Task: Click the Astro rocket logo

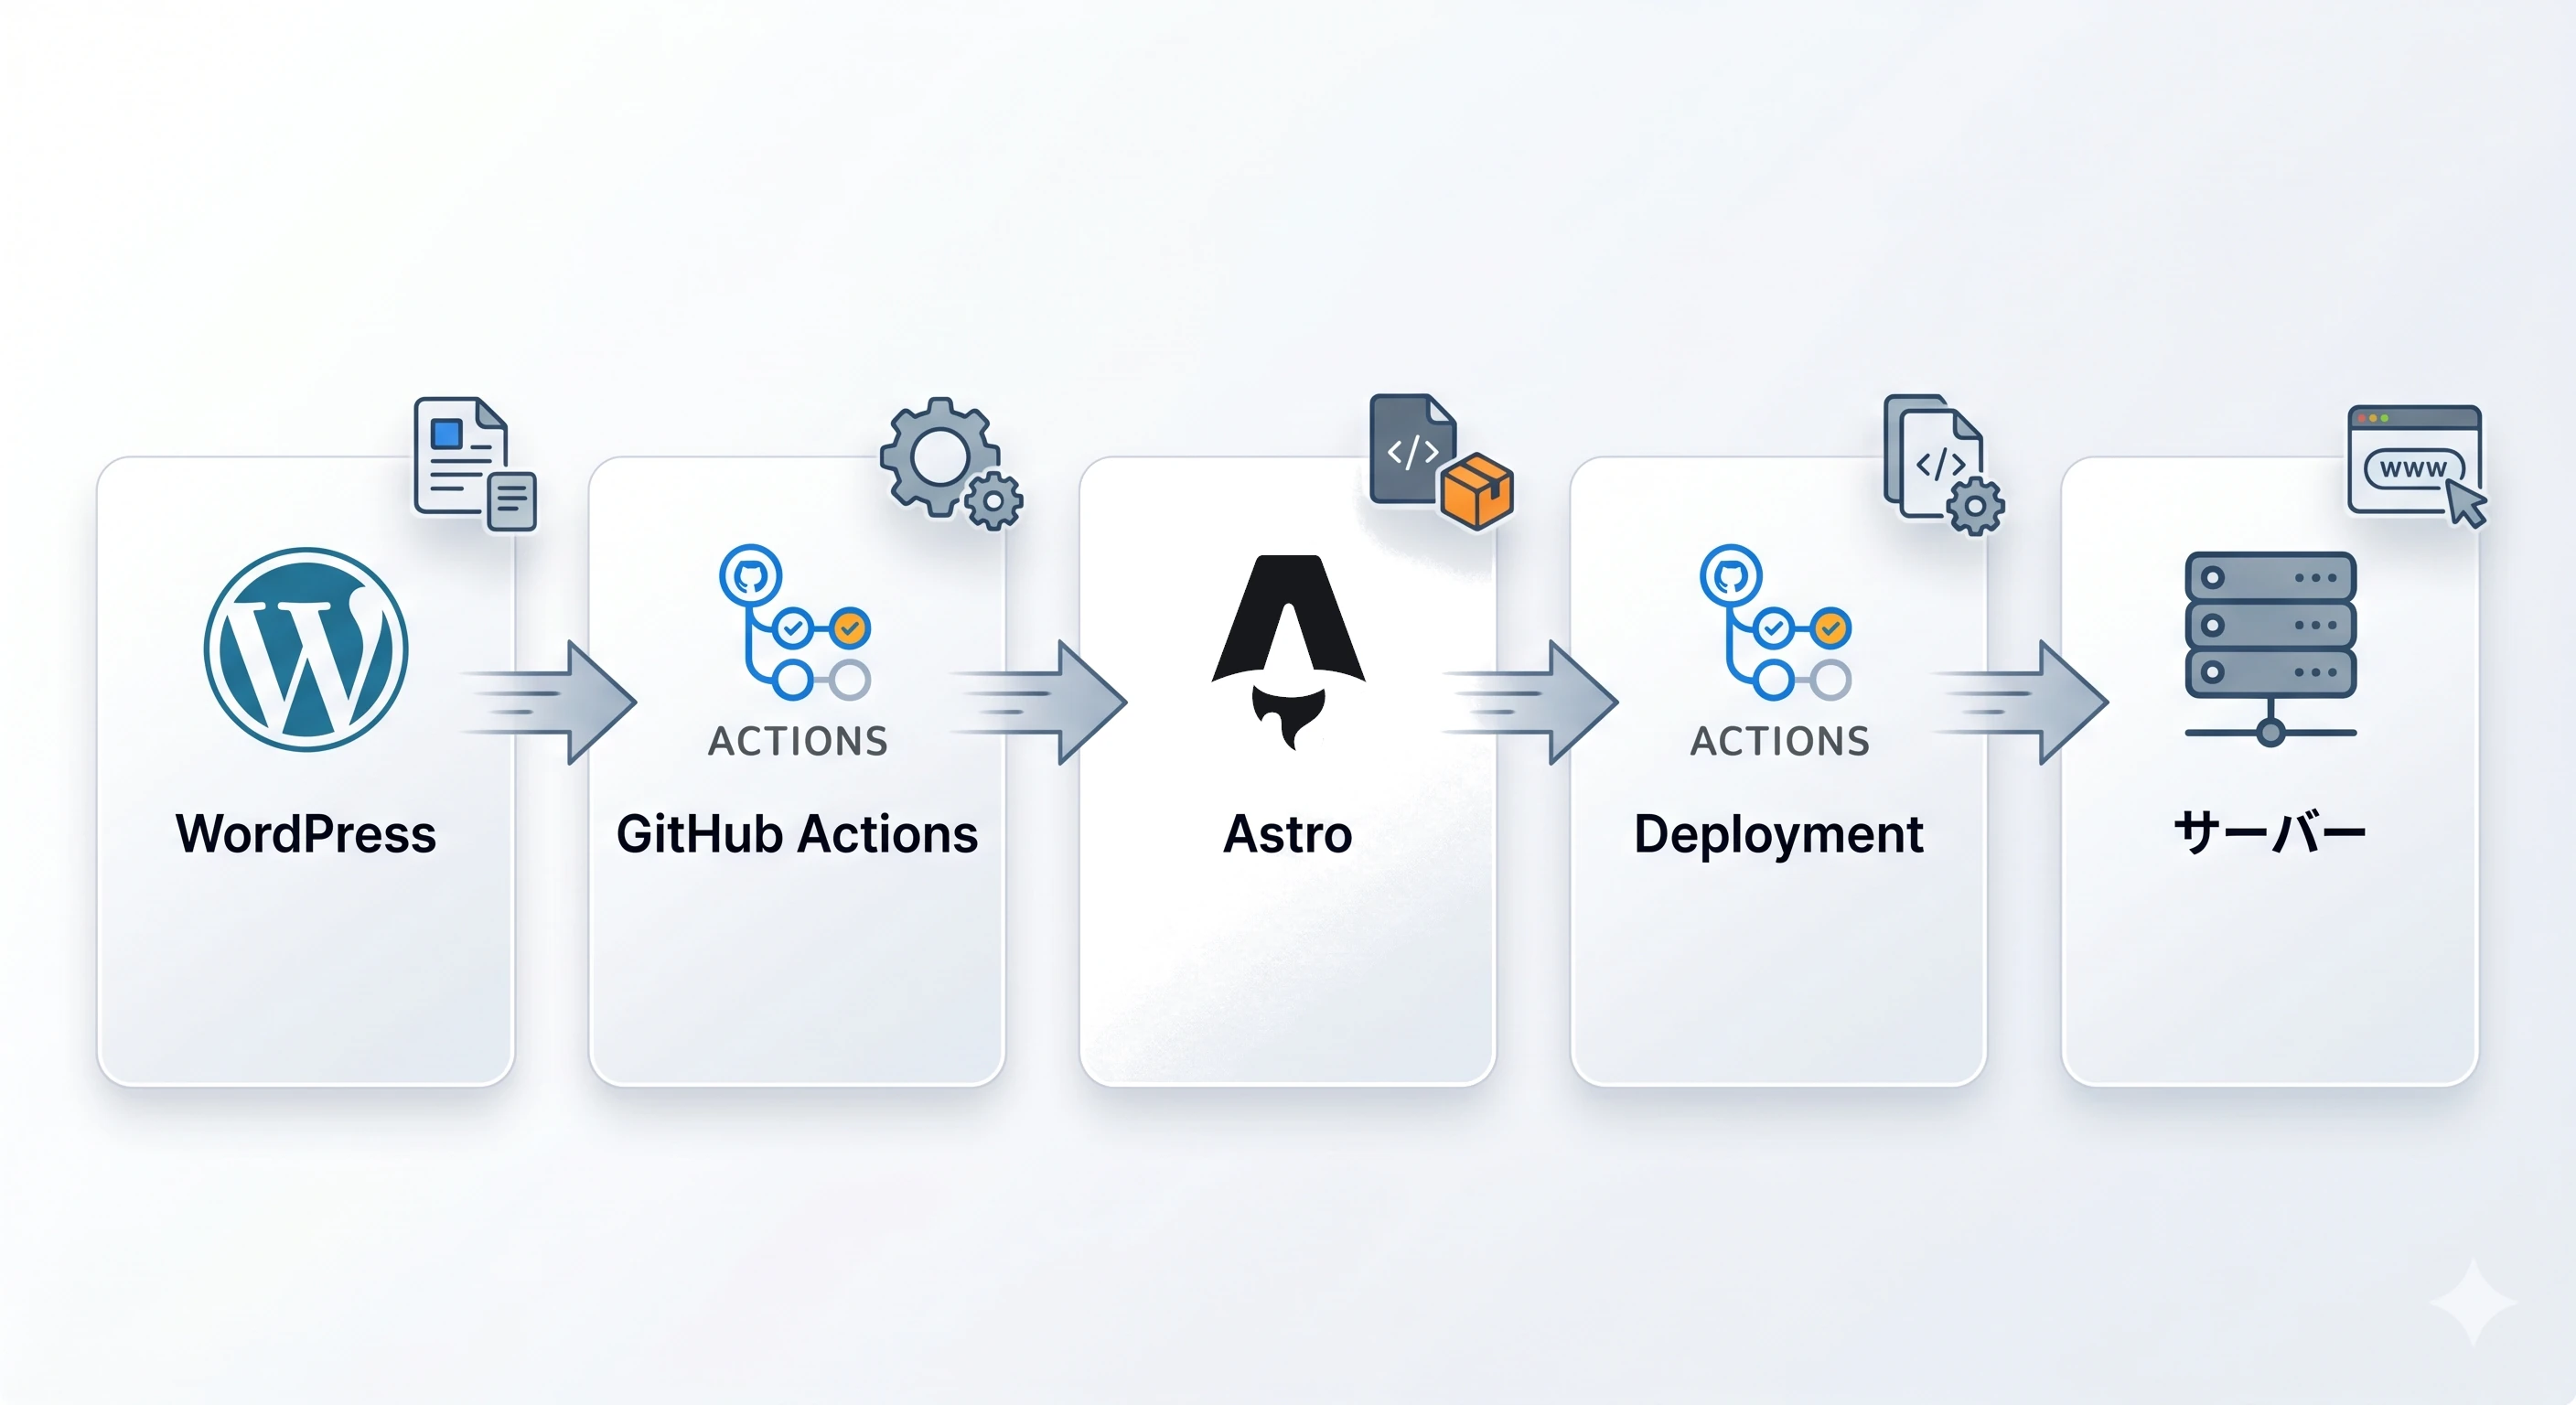Action: pyautogui.click(x=1288, y=652)
